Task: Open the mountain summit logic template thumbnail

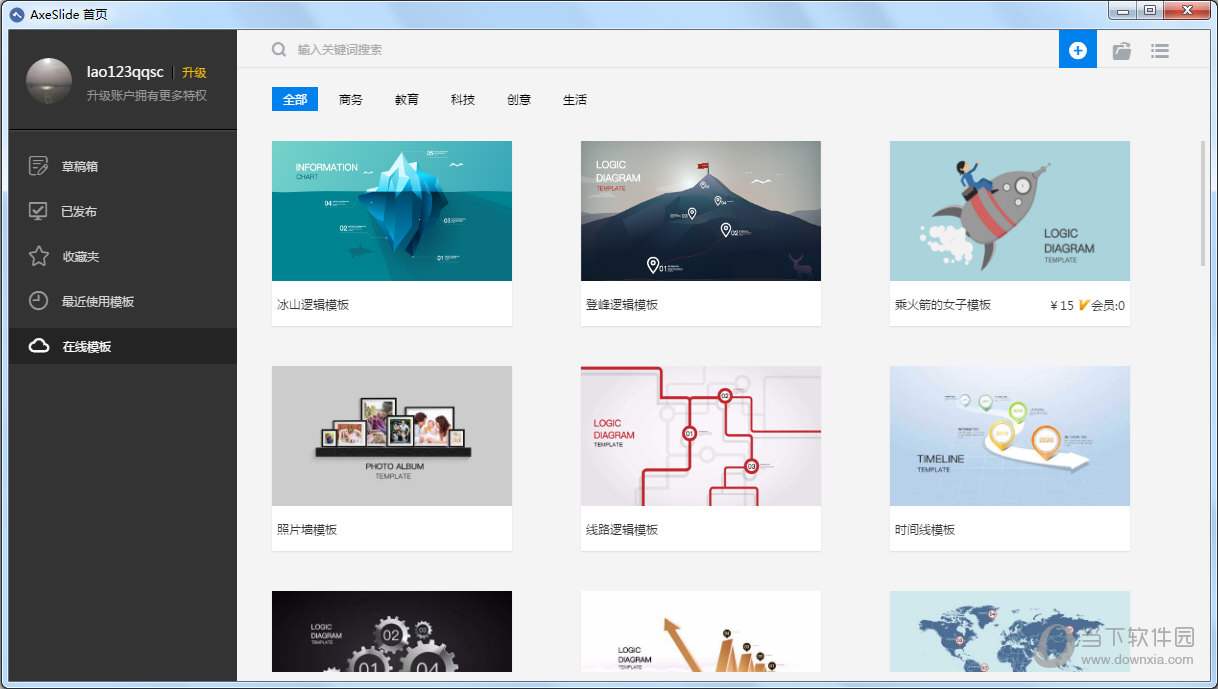Action: point(701,211)
